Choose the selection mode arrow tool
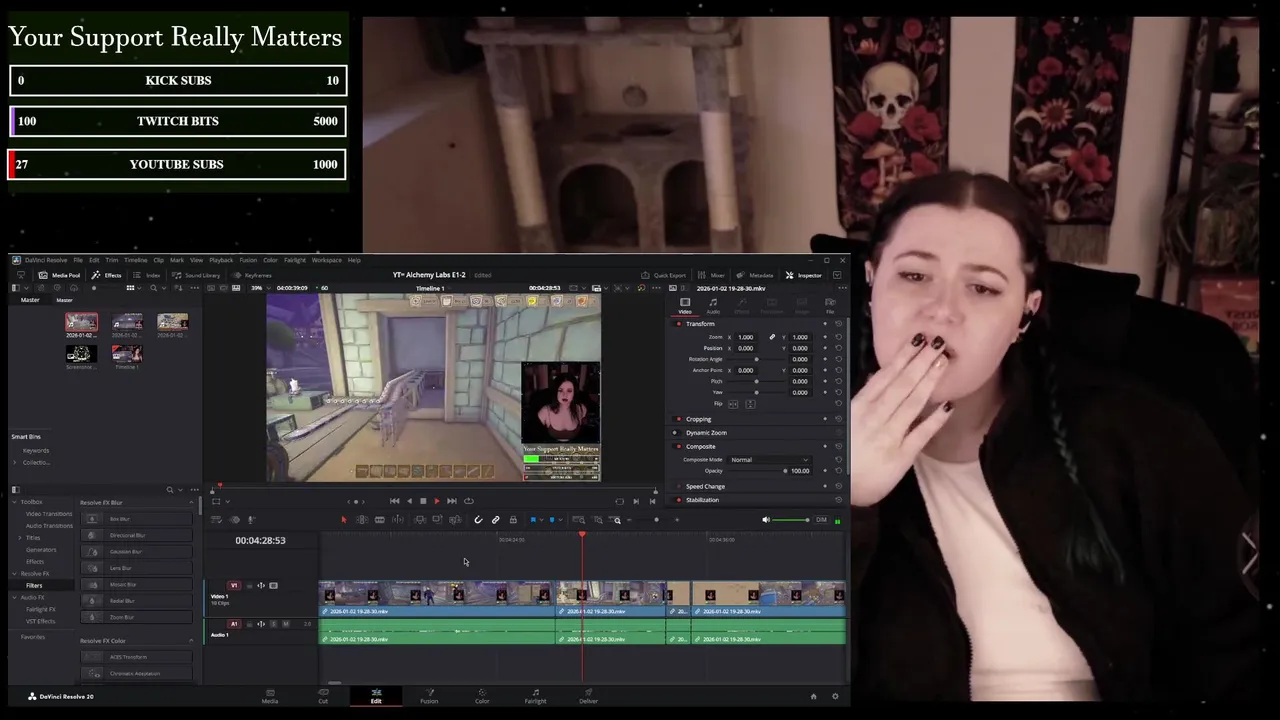Viewport: 1280px width, 720px height. tap(344, 520)
